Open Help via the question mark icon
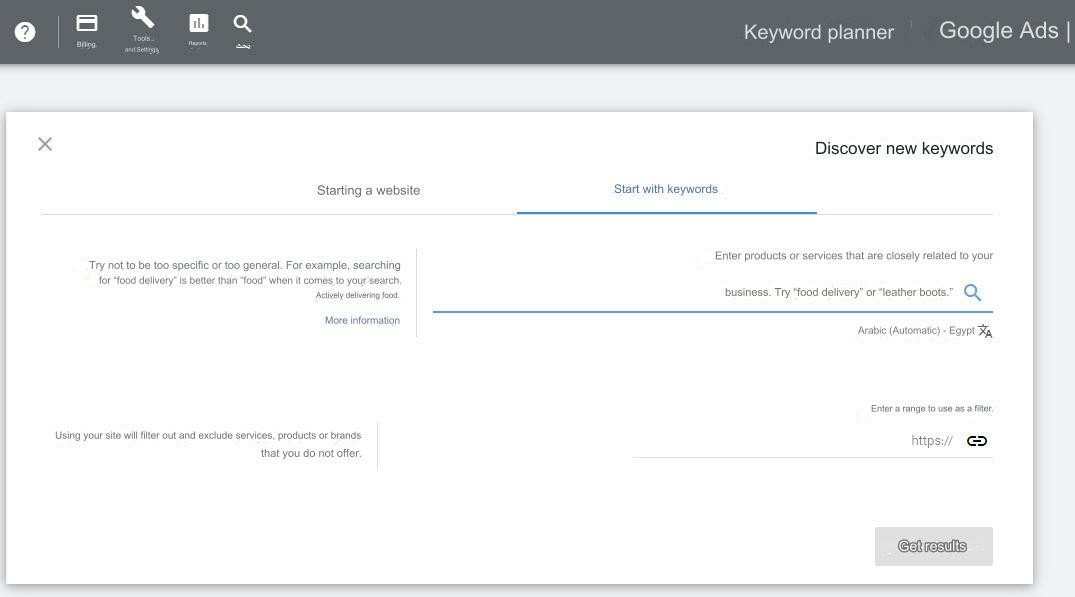The width and height of the screenshot is (1075, 597). point(24,31)
